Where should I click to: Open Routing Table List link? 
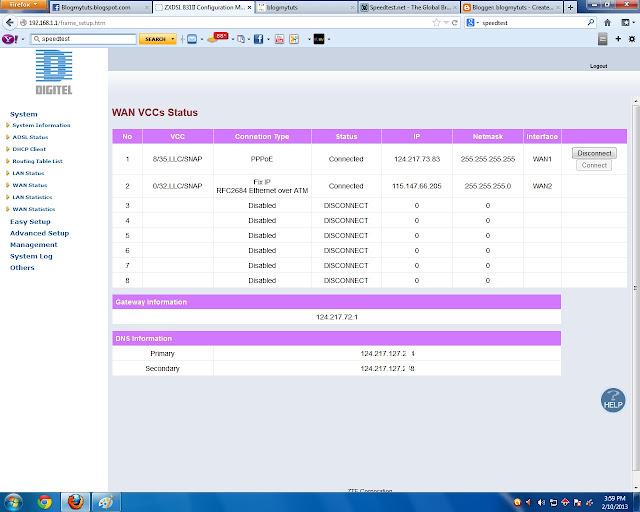pyautogui.click(x=37, y=161)
